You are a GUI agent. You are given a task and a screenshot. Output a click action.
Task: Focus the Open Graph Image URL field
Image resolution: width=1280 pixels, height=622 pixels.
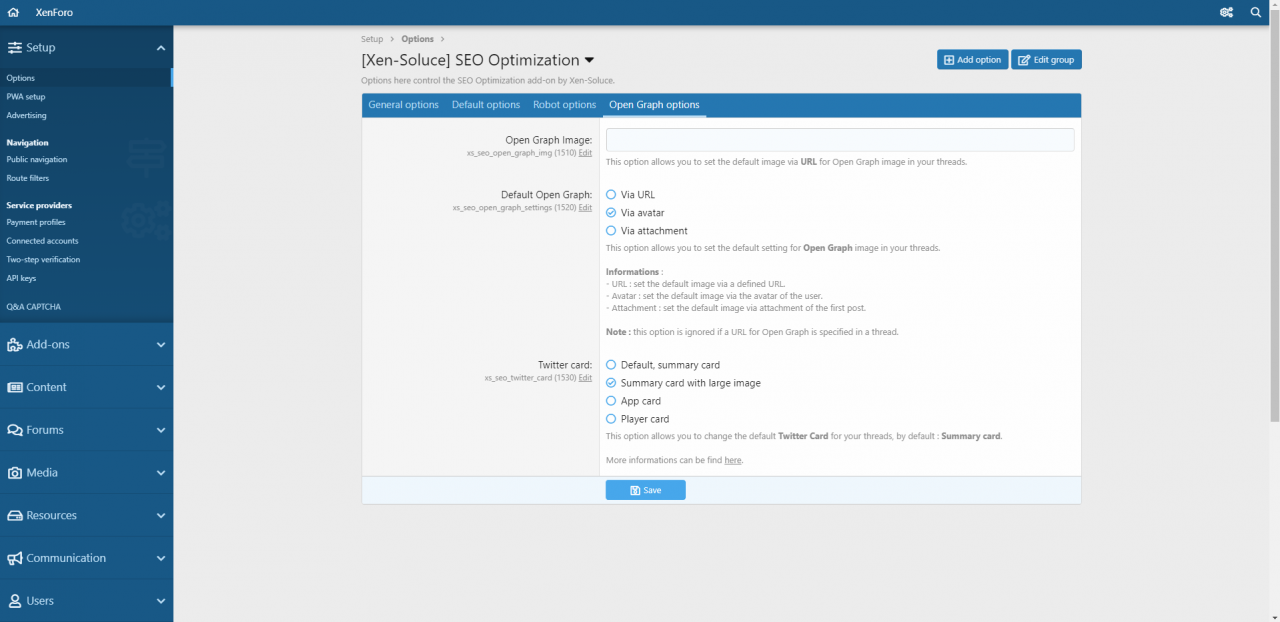coord(840,140)
